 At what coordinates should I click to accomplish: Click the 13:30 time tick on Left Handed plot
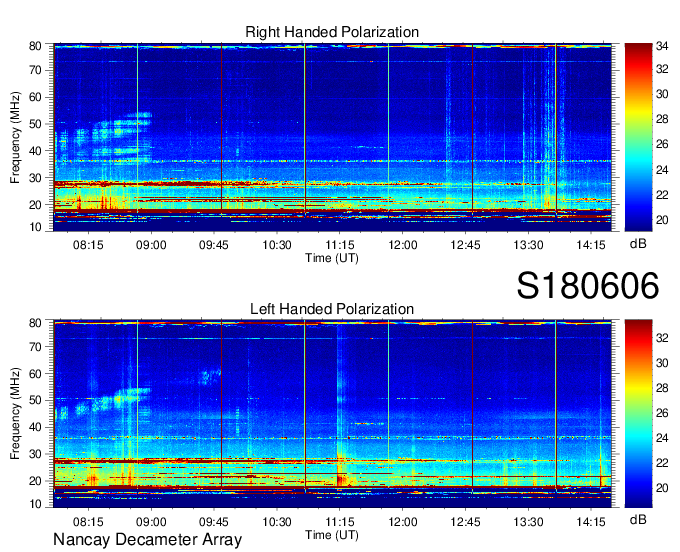[528, 522]
